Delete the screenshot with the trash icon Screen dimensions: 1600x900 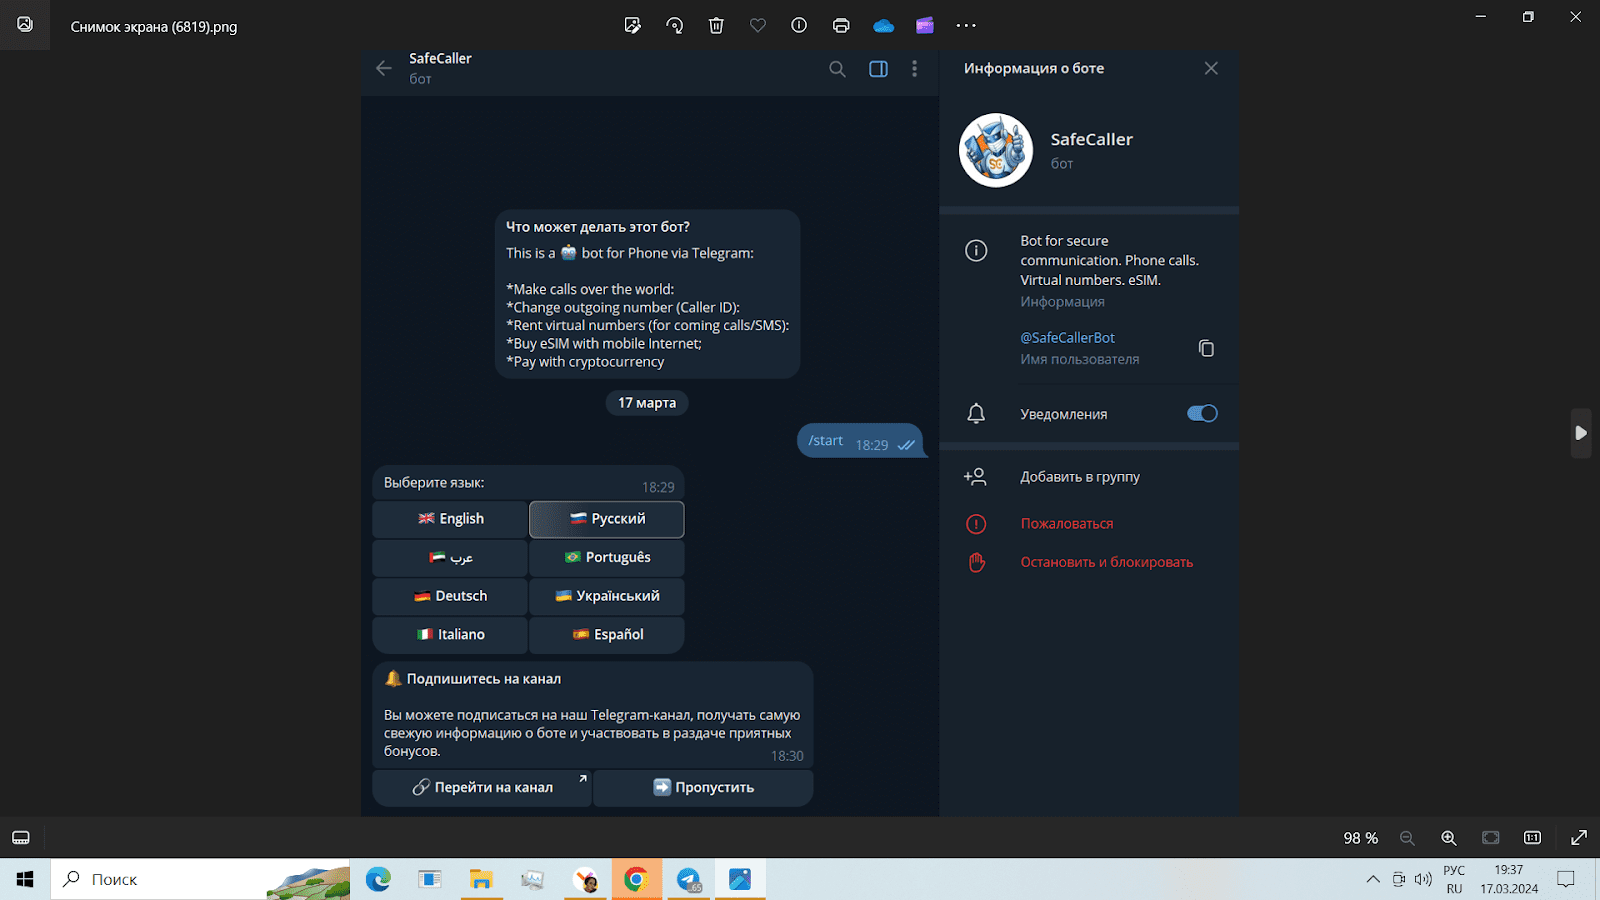716,26
